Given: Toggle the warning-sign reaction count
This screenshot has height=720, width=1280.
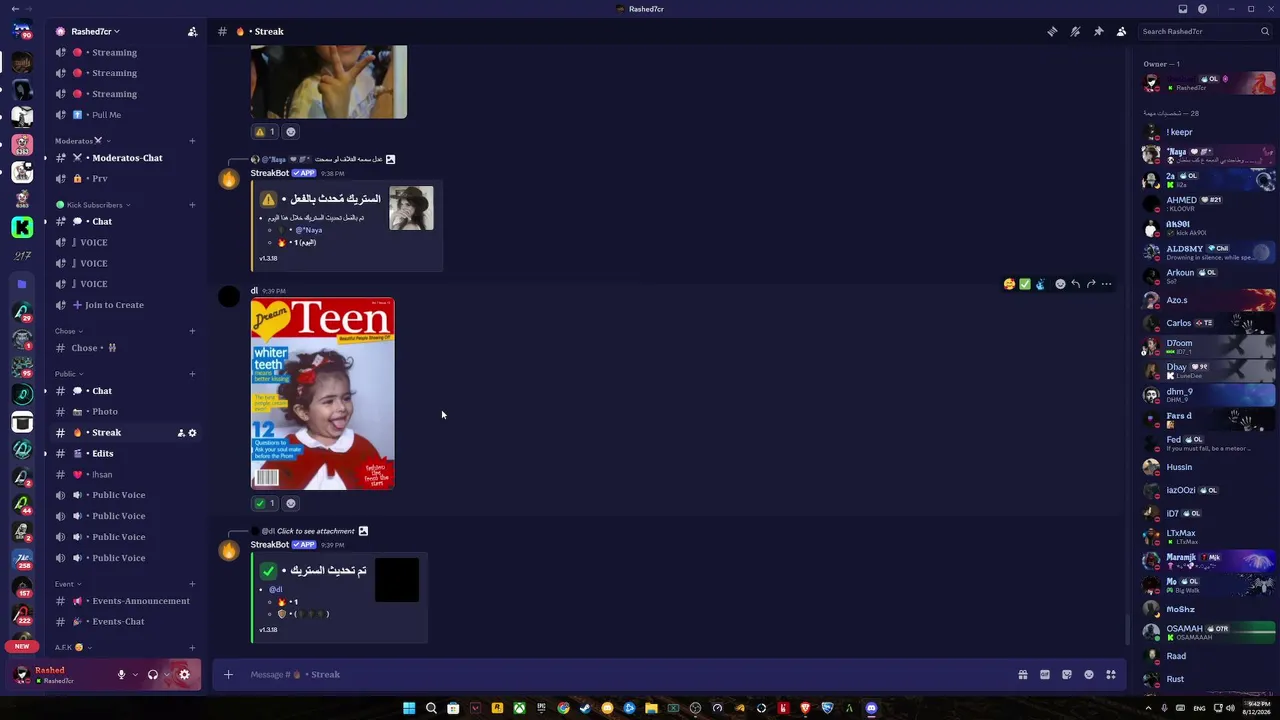Looking at the screenshot, I should point(265,132).
